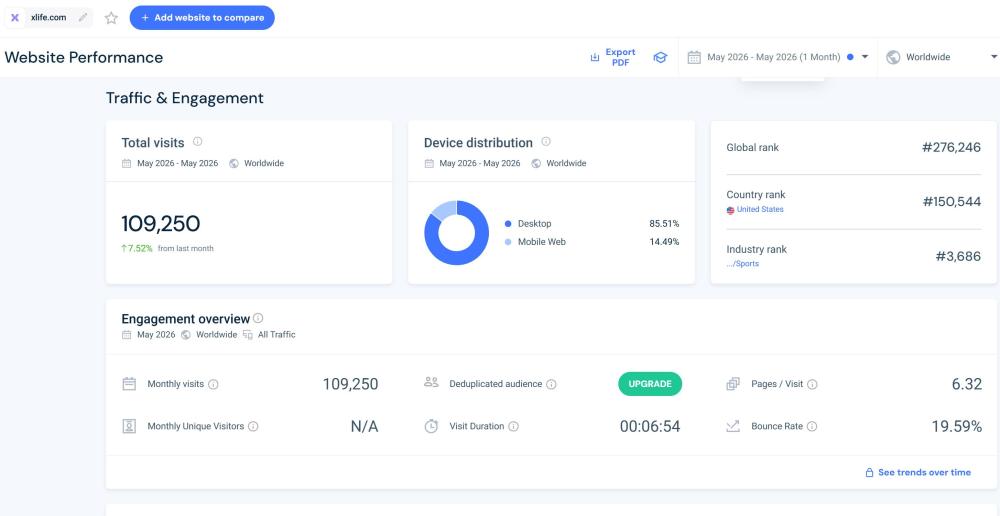Click the info icon next to Visit Duration
The width and height of the screenshot is (1000, 516).
[x=513, y=427]
